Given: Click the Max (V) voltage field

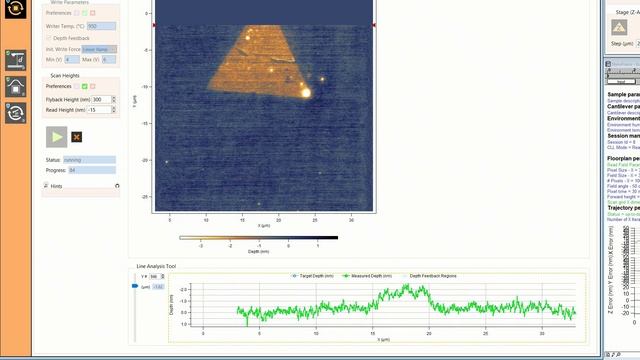Looking at the screenshot, I should [x=109, y=60].
